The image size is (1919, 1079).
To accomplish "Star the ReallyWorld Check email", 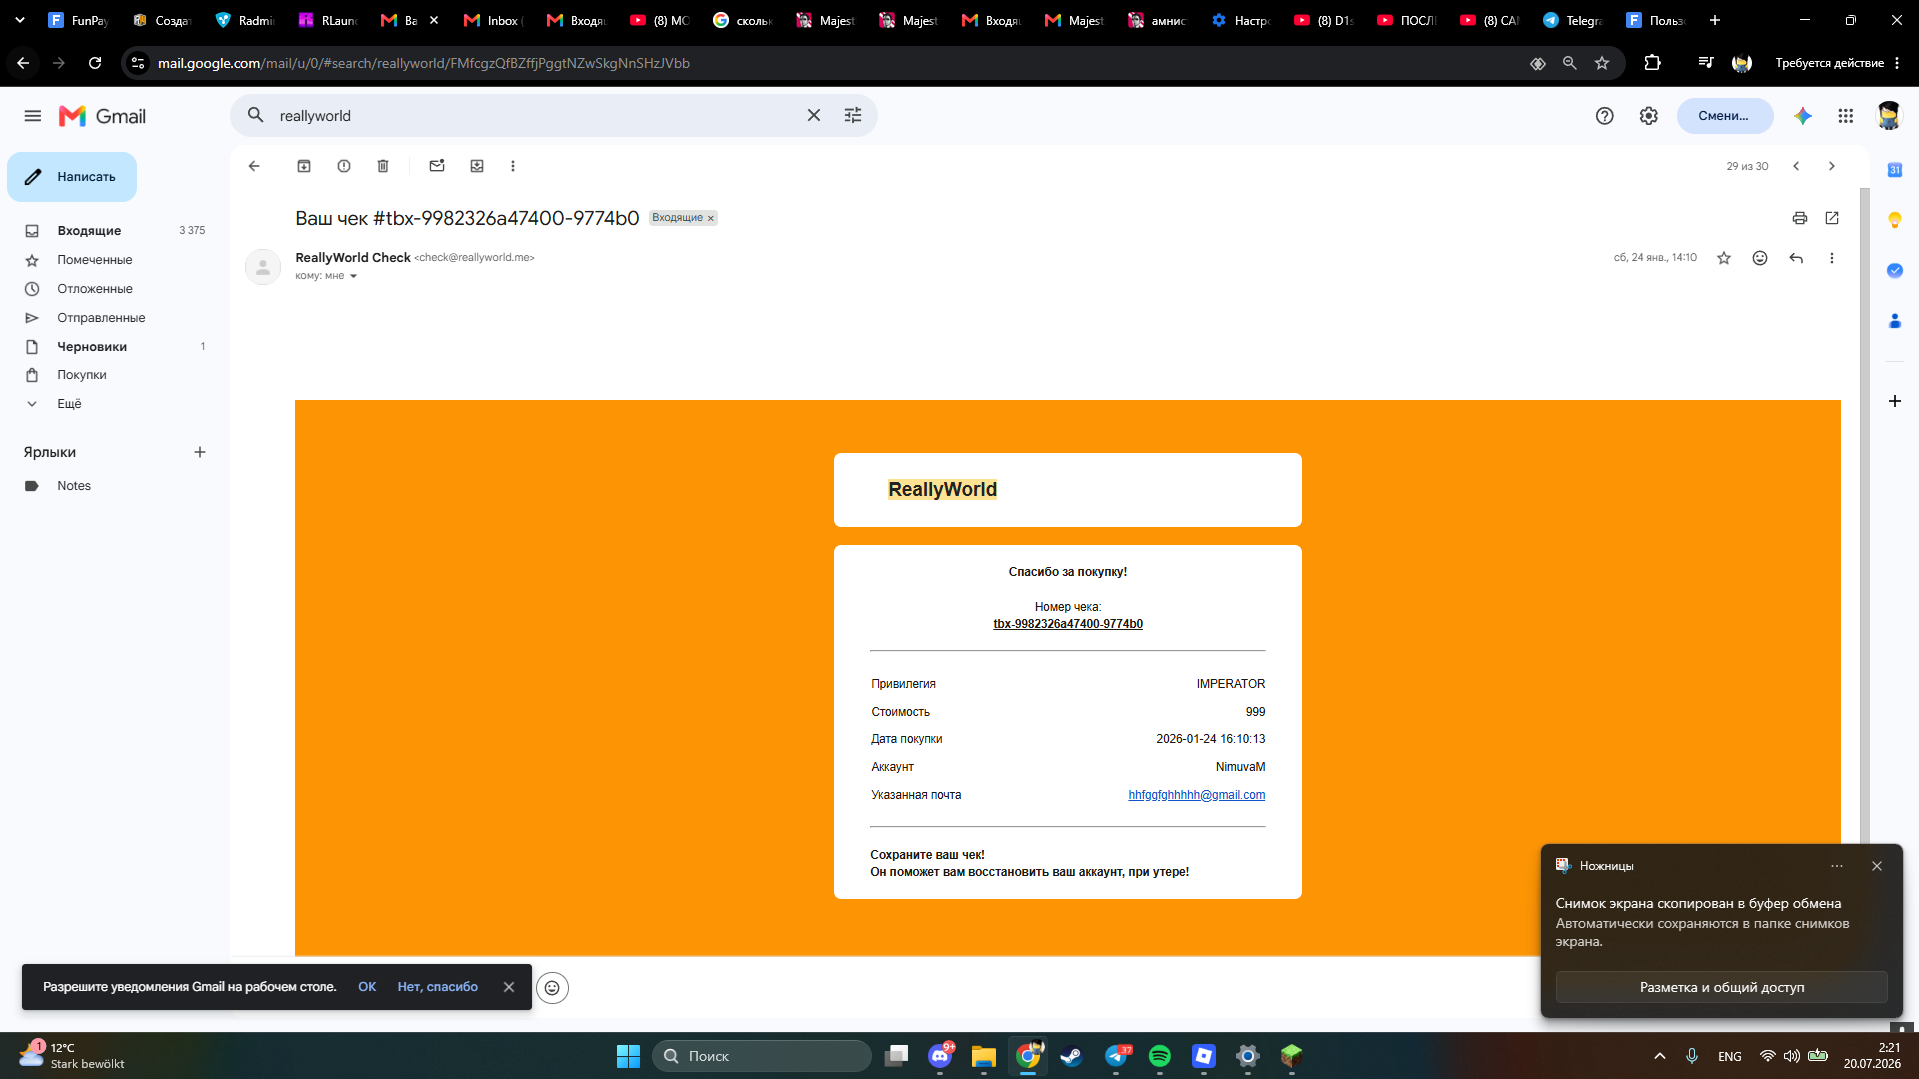I will click(x=1724, y=258).
